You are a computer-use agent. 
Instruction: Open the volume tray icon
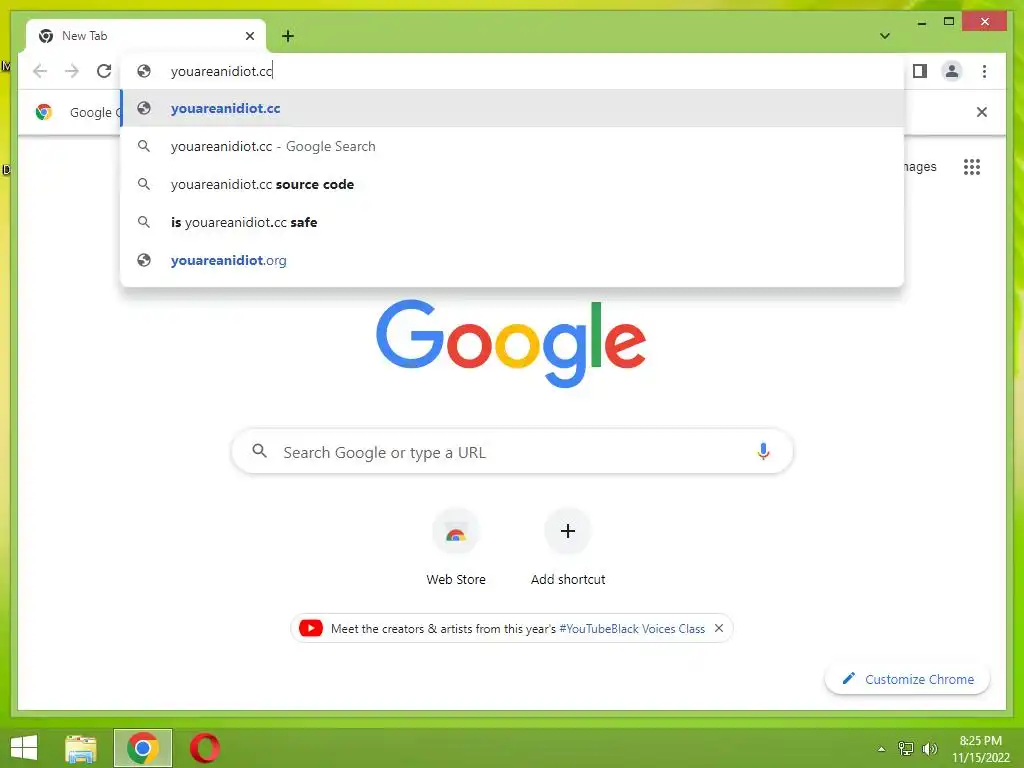(x=929, y=748)
